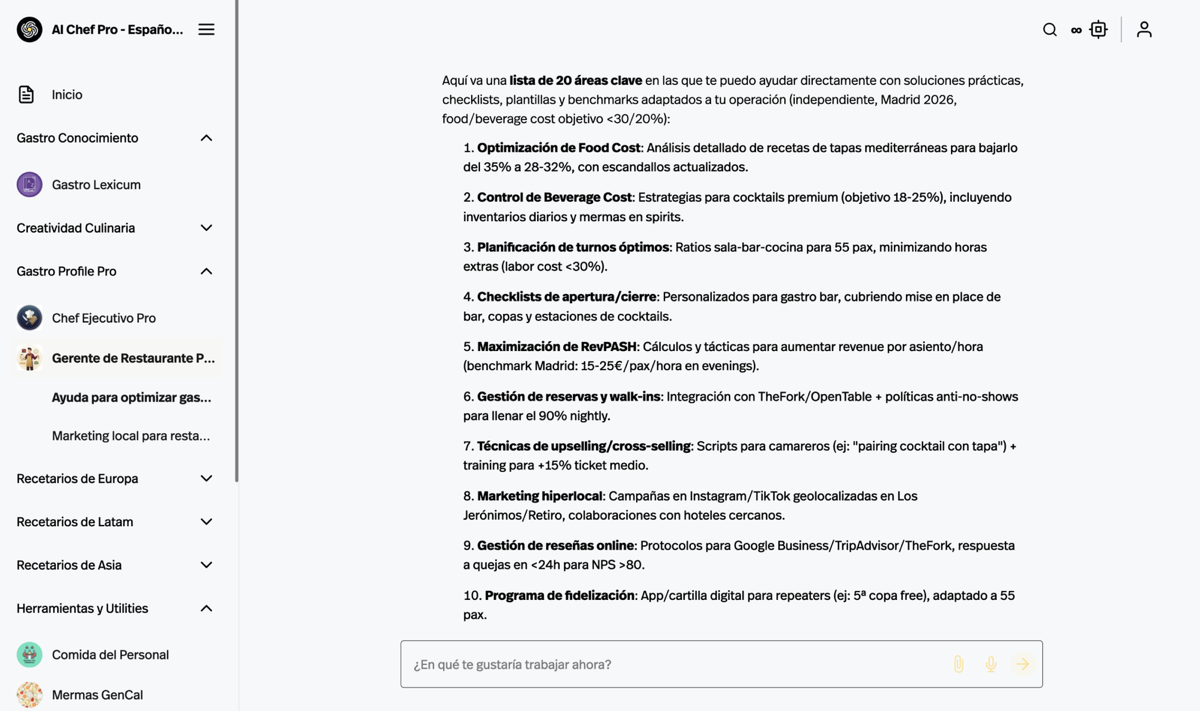Click the send arrow button

1022,664
